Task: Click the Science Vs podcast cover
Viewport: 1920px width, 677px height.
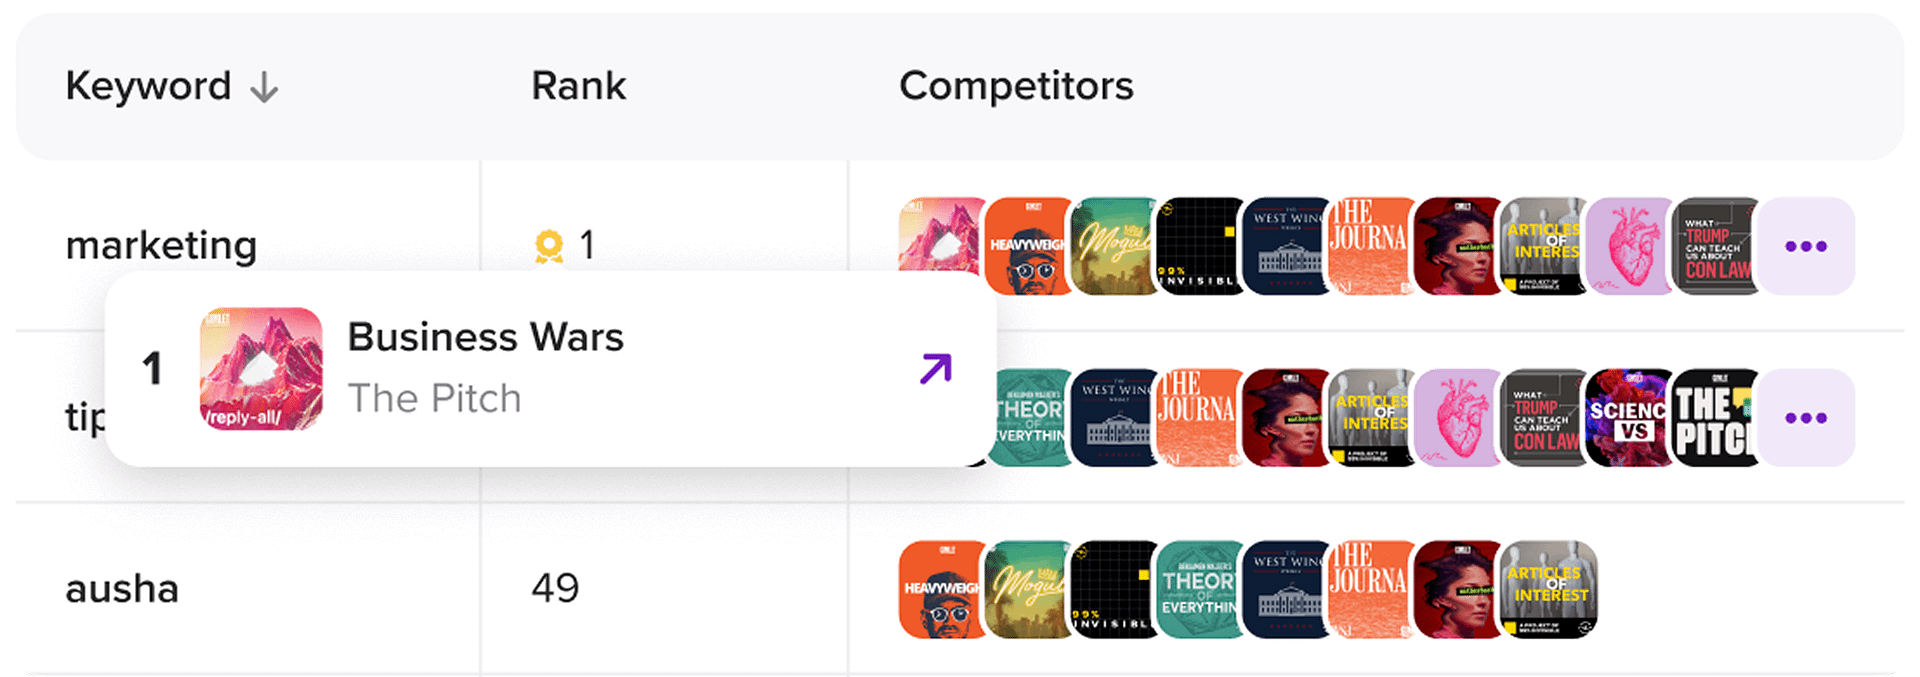Action: coord(1628,418)
